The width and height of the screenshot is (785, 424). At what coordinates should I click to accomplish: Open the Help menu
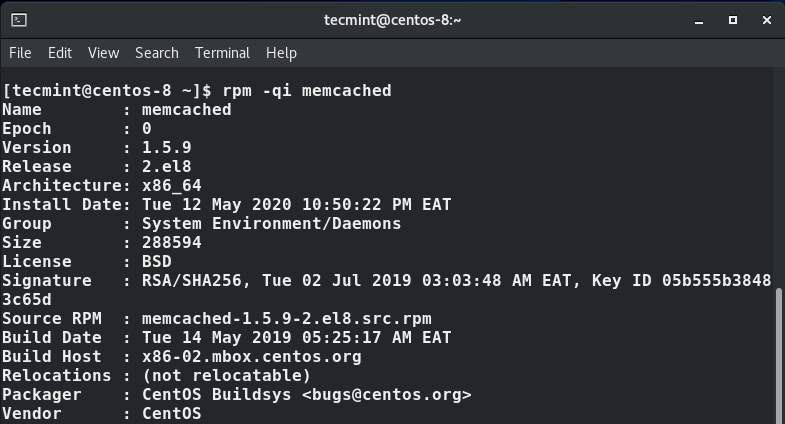point(281,53)
